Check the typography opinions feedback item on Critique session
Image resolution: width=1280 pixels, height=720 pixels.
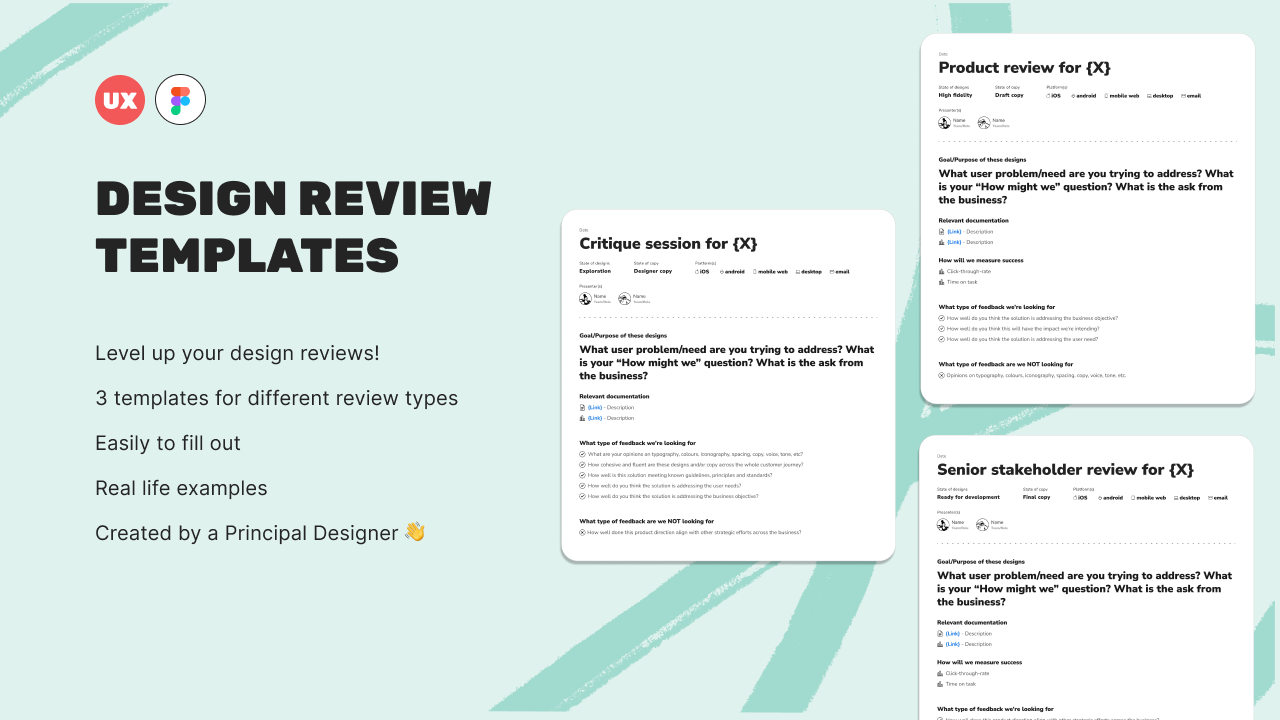pyautogui.click(x=582, y=453)
